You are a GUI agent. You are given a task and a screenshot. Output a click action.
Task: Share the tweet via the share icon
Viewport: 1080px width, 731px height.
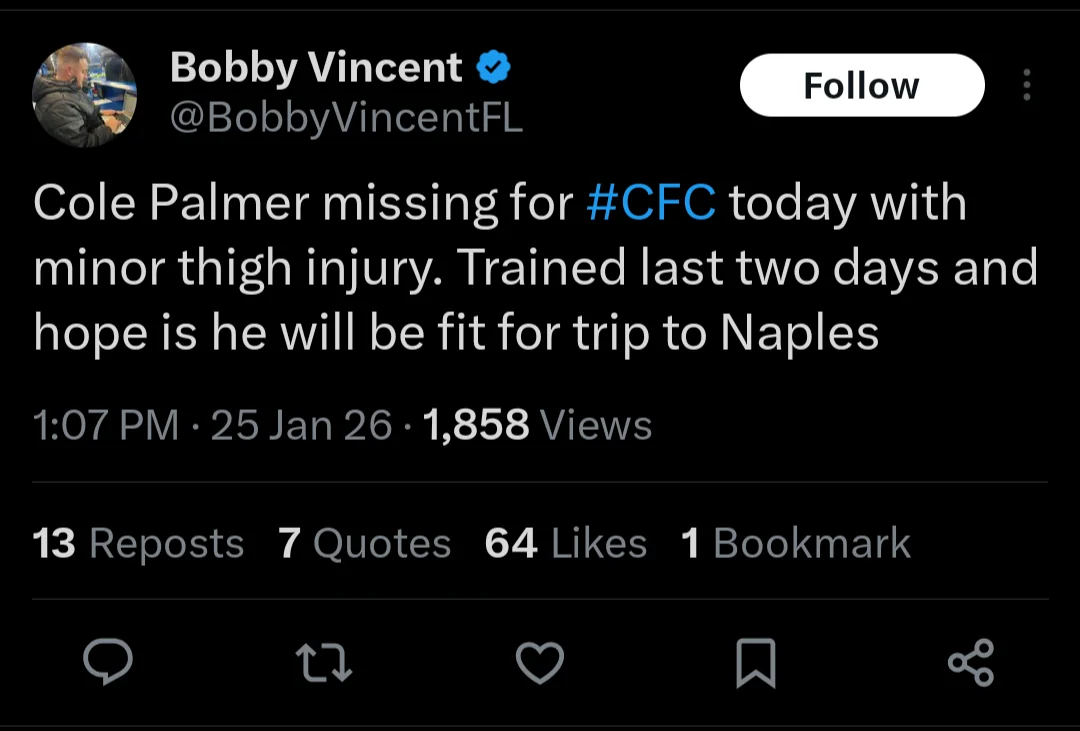click(x=970, y=662)
